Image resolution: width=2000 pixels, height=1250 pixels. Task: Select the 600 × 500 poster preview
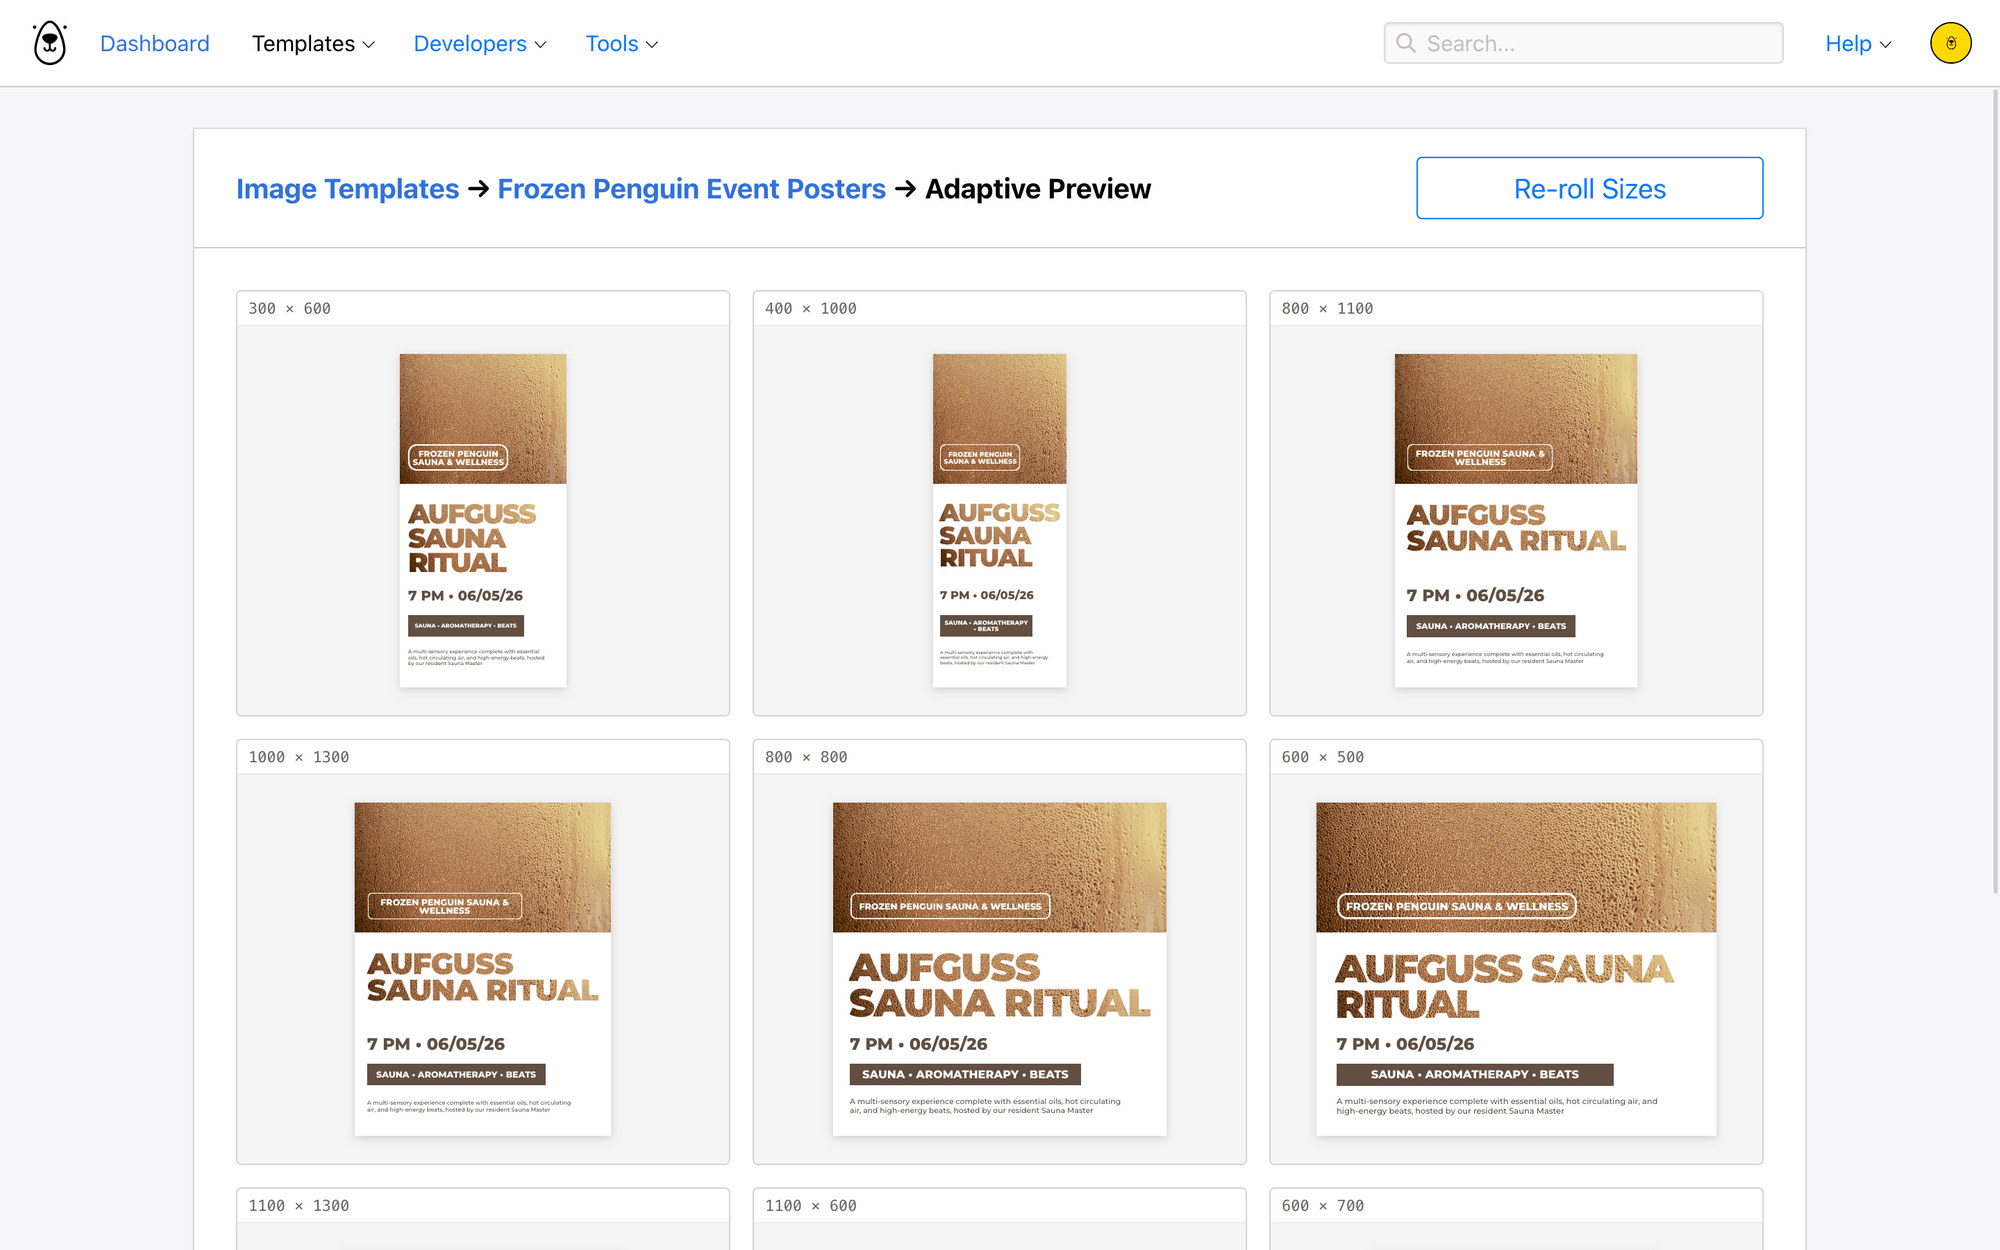click(x=1516, y=969)
